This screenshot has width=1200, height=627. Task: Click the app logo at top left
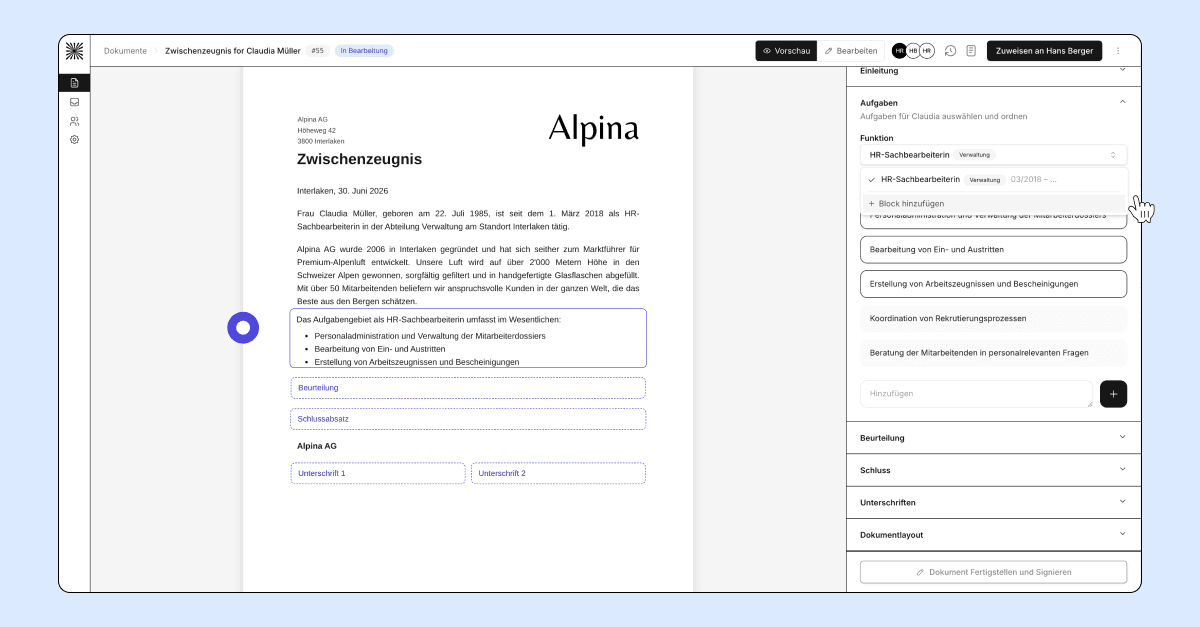(74, 51)
